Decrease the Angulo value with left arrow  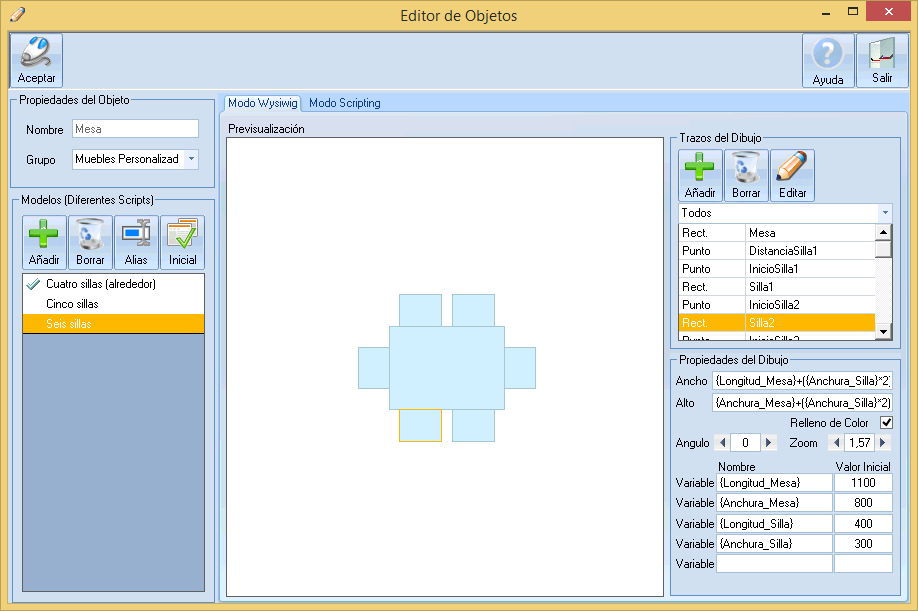pos(721,442)
